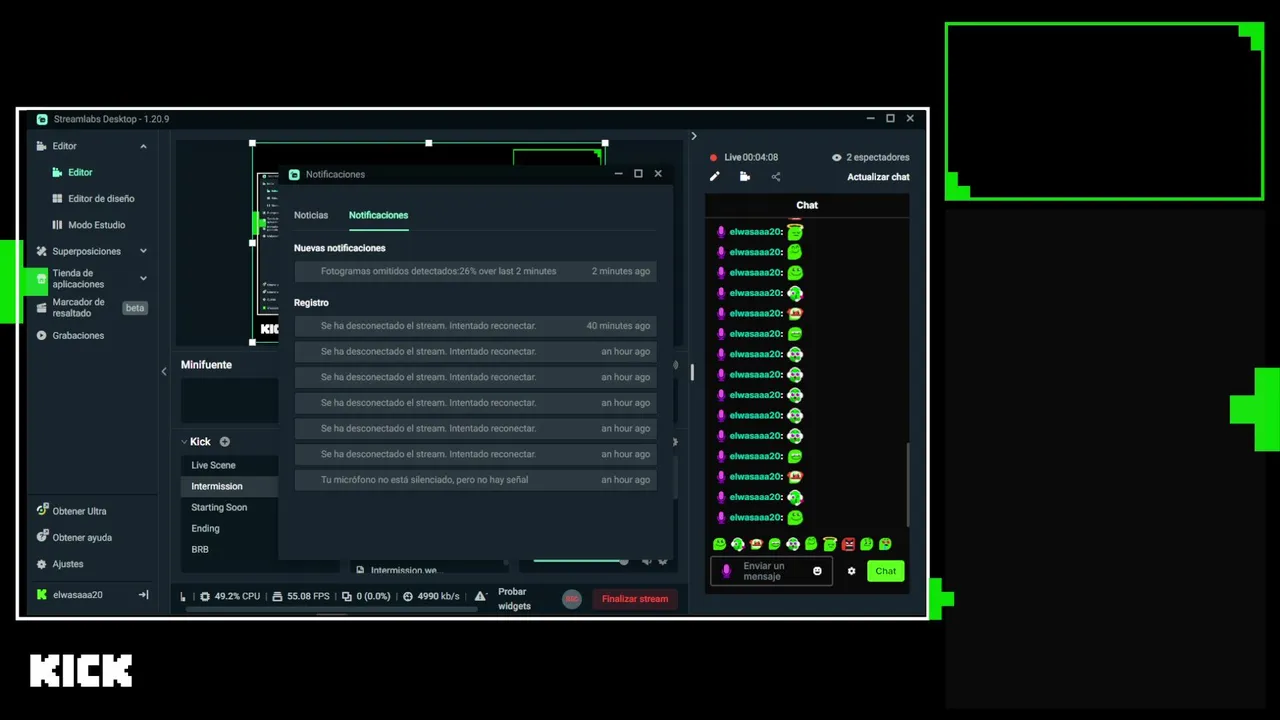Open Obtener ayuda
1280x720 pixels.
(x=82, y=537)
